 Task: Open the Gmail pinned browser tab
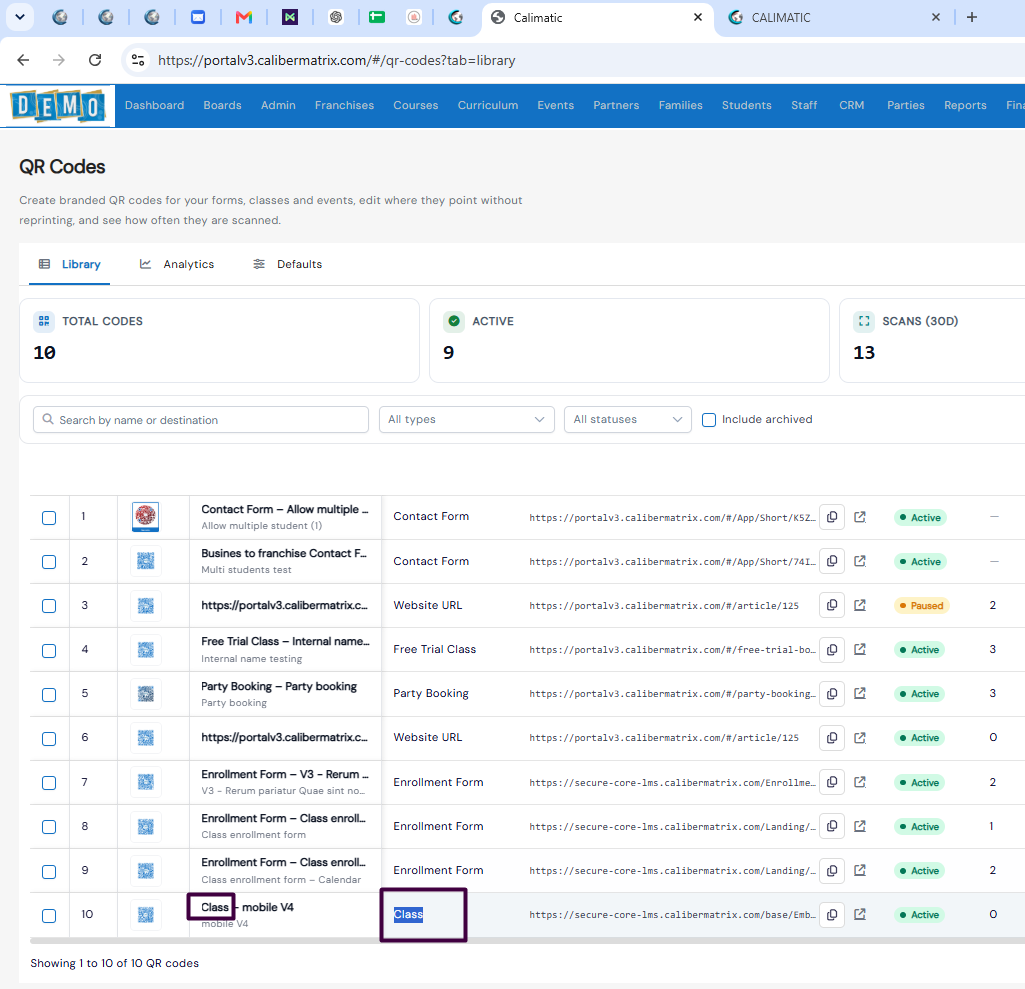[x=244, y=18]
